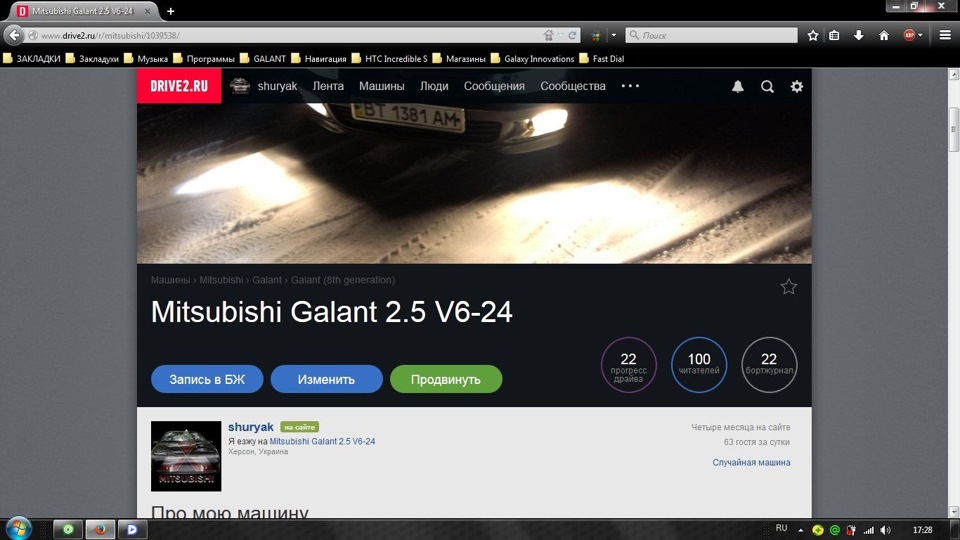
Task: Open Galant (8th generation) breadcrumb link
Action: pyautogui.click(x=343, y=280)
